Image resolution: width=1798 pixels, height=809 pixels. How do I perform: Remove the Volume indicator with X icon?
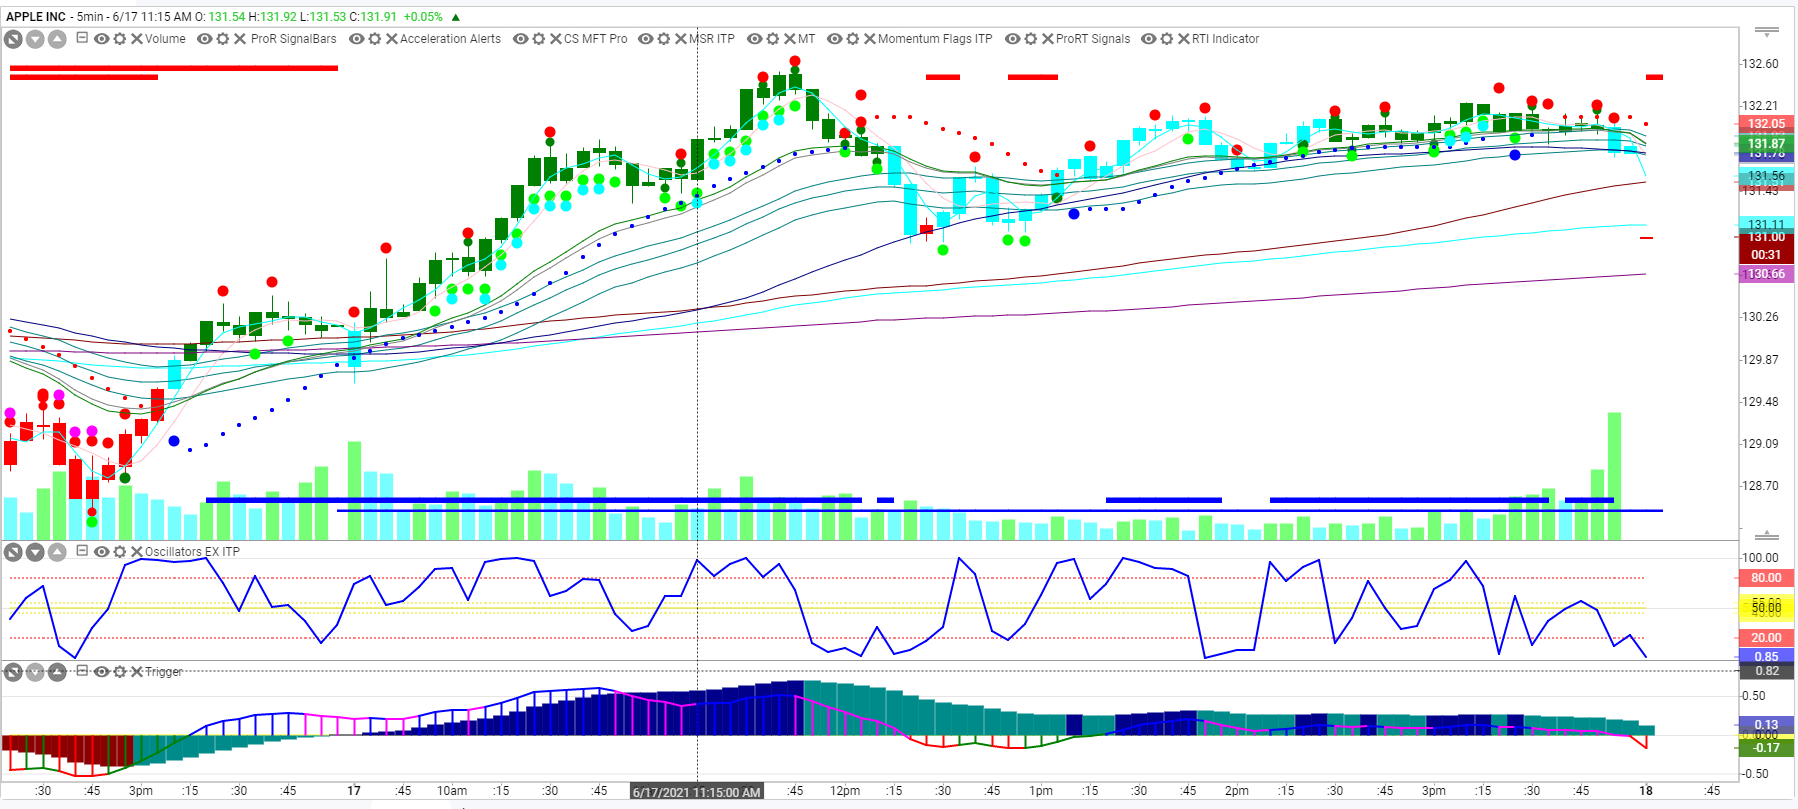137,39
